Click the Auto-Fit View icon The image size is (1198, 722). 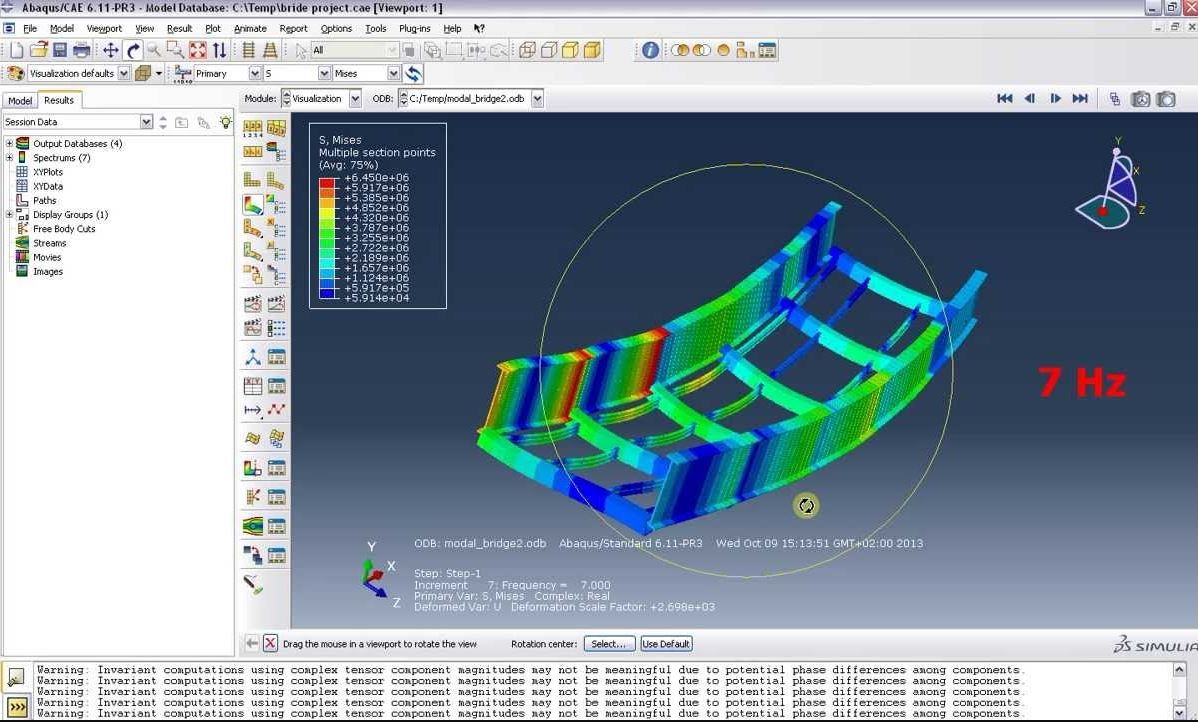point(198,49)
